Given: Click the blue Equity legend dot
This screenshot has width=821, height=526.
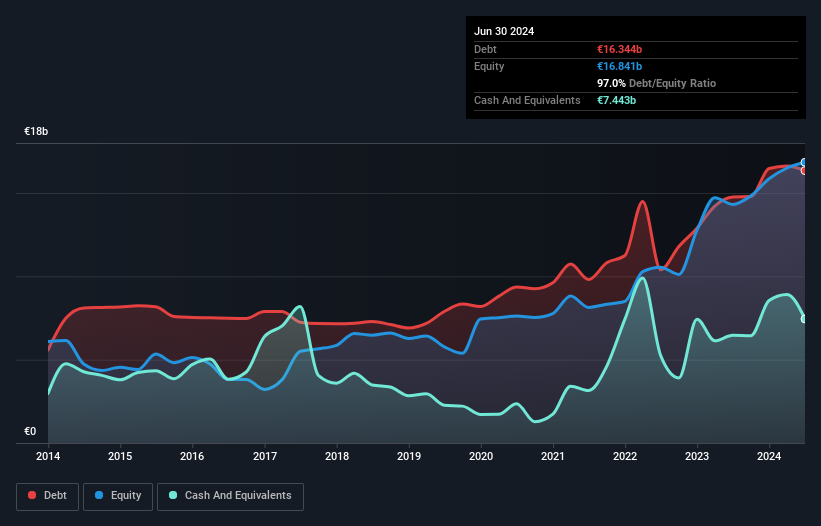Looking at the screenshot, I should pyautogui.click(x=100, y=495).
